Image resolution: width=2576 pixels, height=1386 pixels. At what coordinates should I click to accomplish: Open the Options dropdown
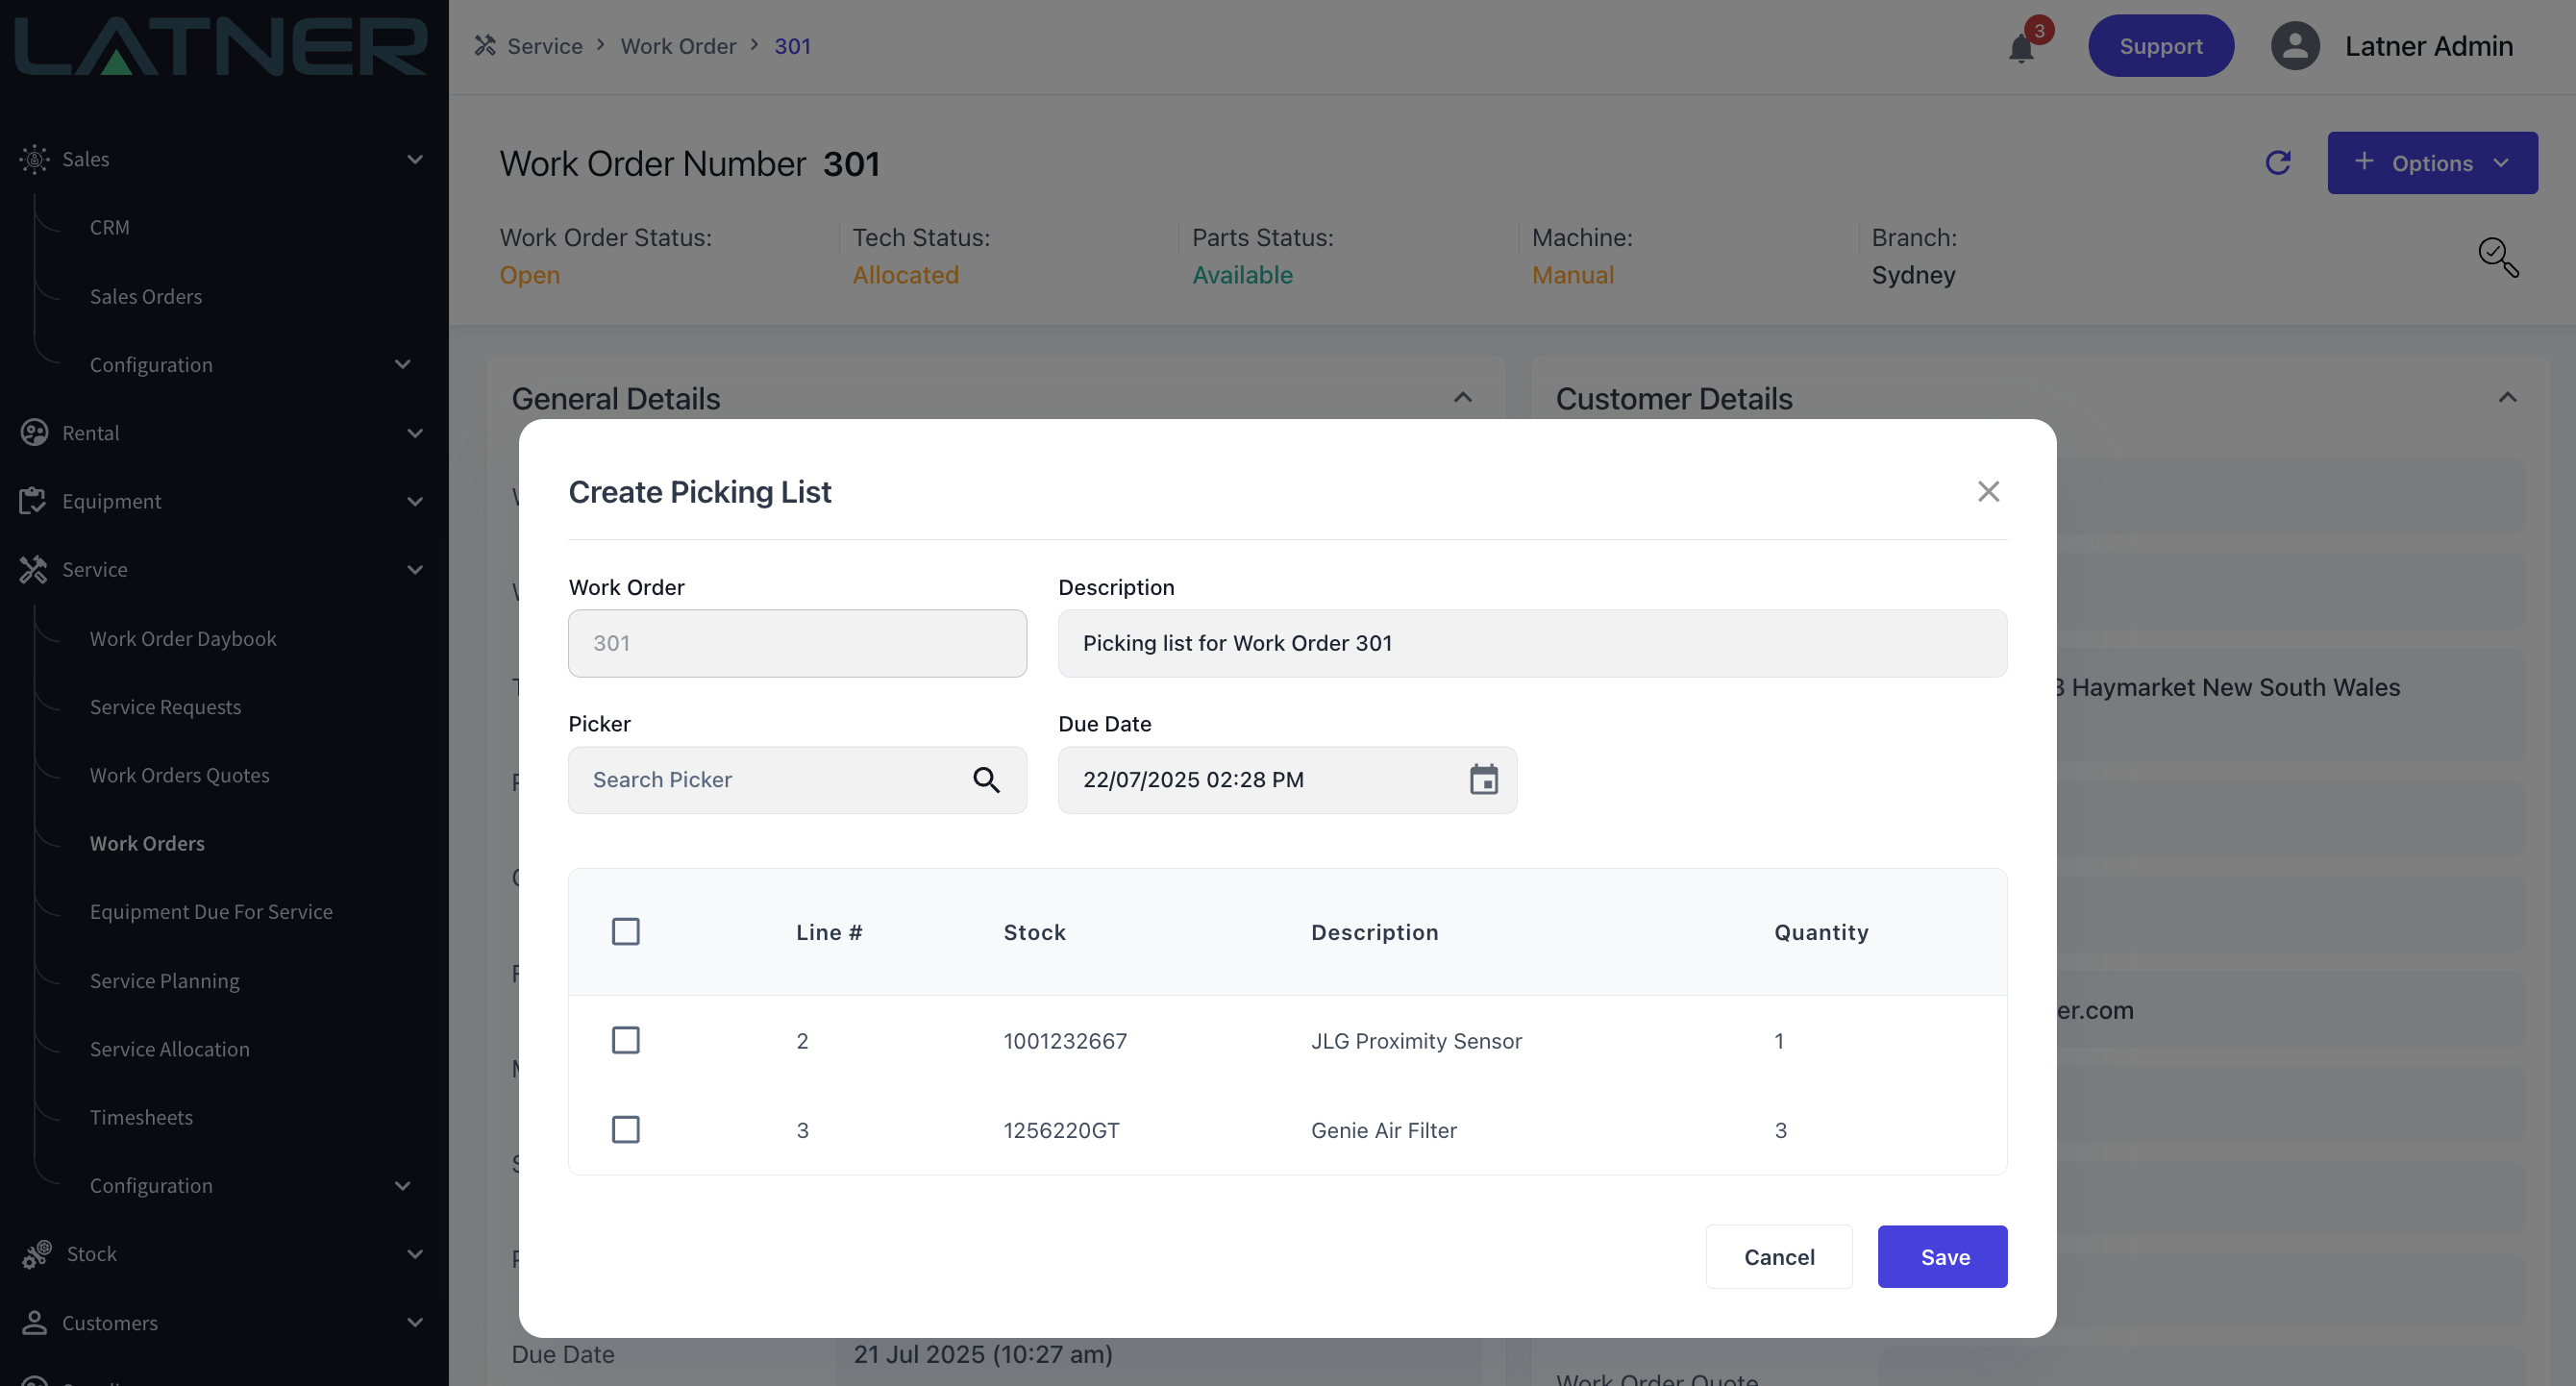[2431, 163]
